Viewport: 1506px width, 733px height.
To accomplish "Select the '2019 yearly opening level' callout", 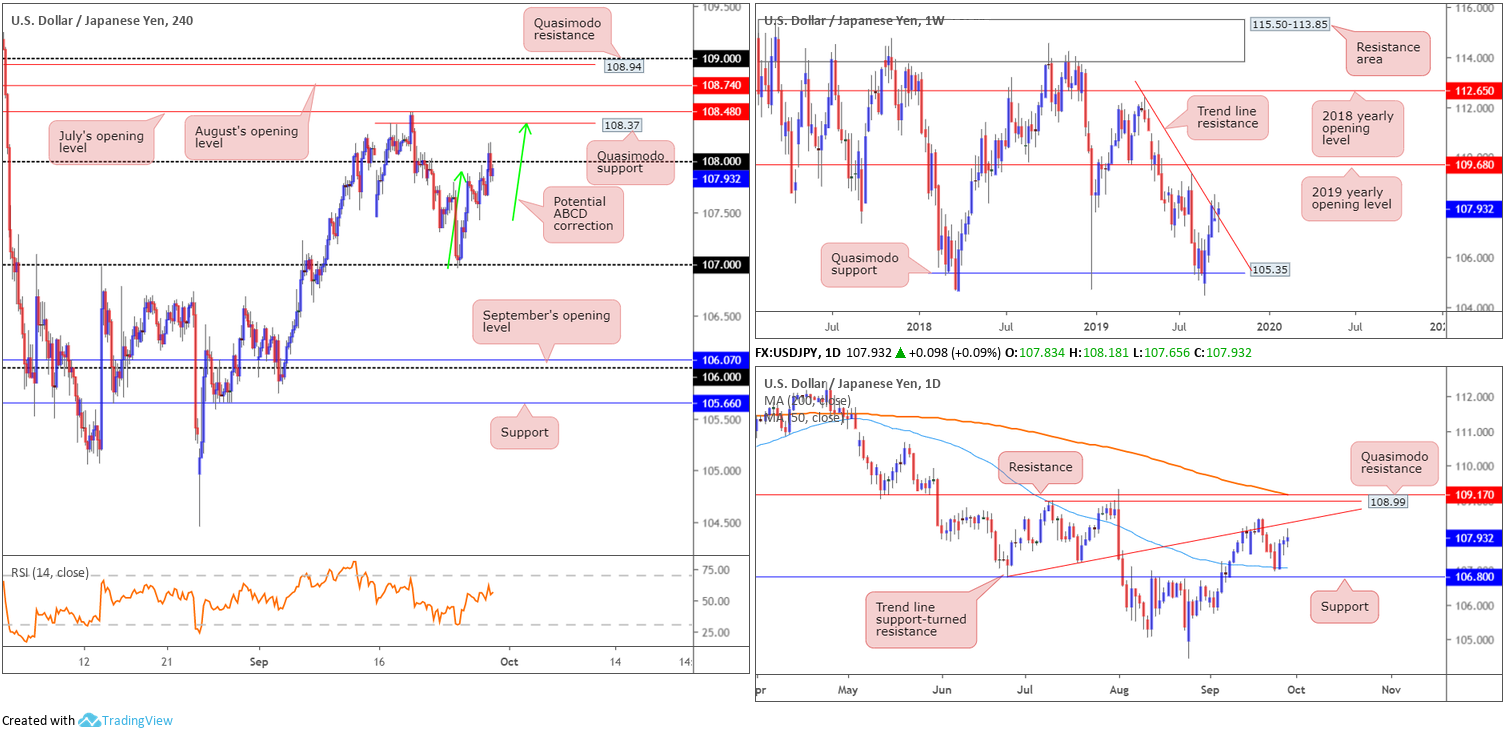I will pyautogui.click(x=1350, y=198).
